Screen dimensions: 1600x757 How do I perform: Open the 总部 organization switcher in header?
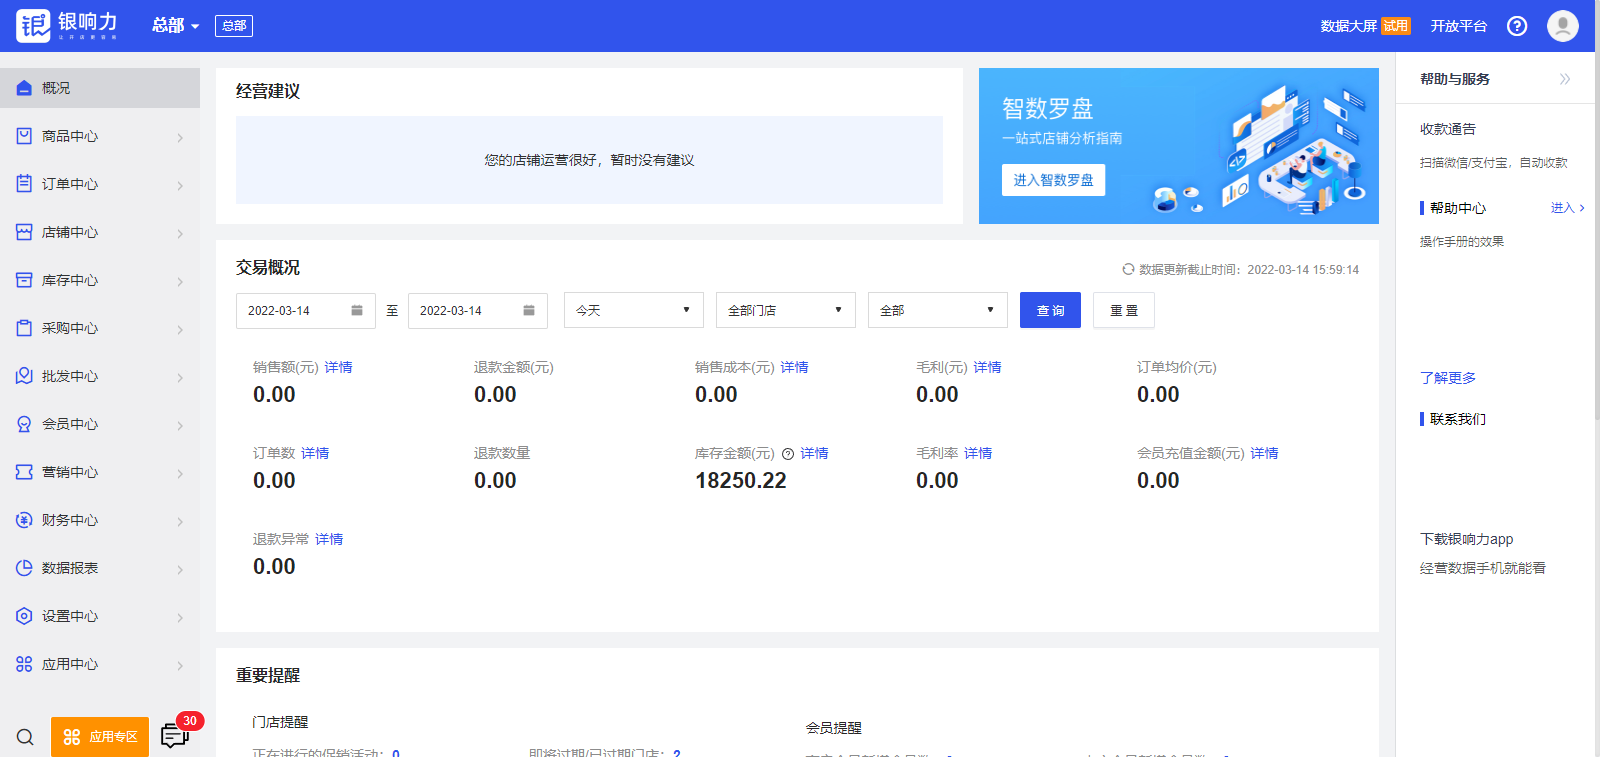click(x=175, y=26)
